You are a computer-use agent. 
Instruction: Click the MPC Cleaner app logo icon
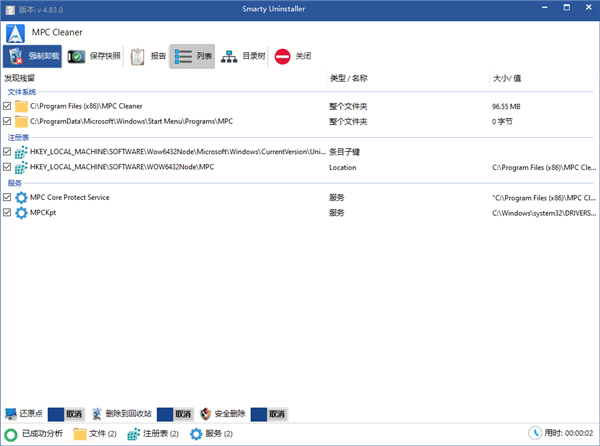point(16,32)
